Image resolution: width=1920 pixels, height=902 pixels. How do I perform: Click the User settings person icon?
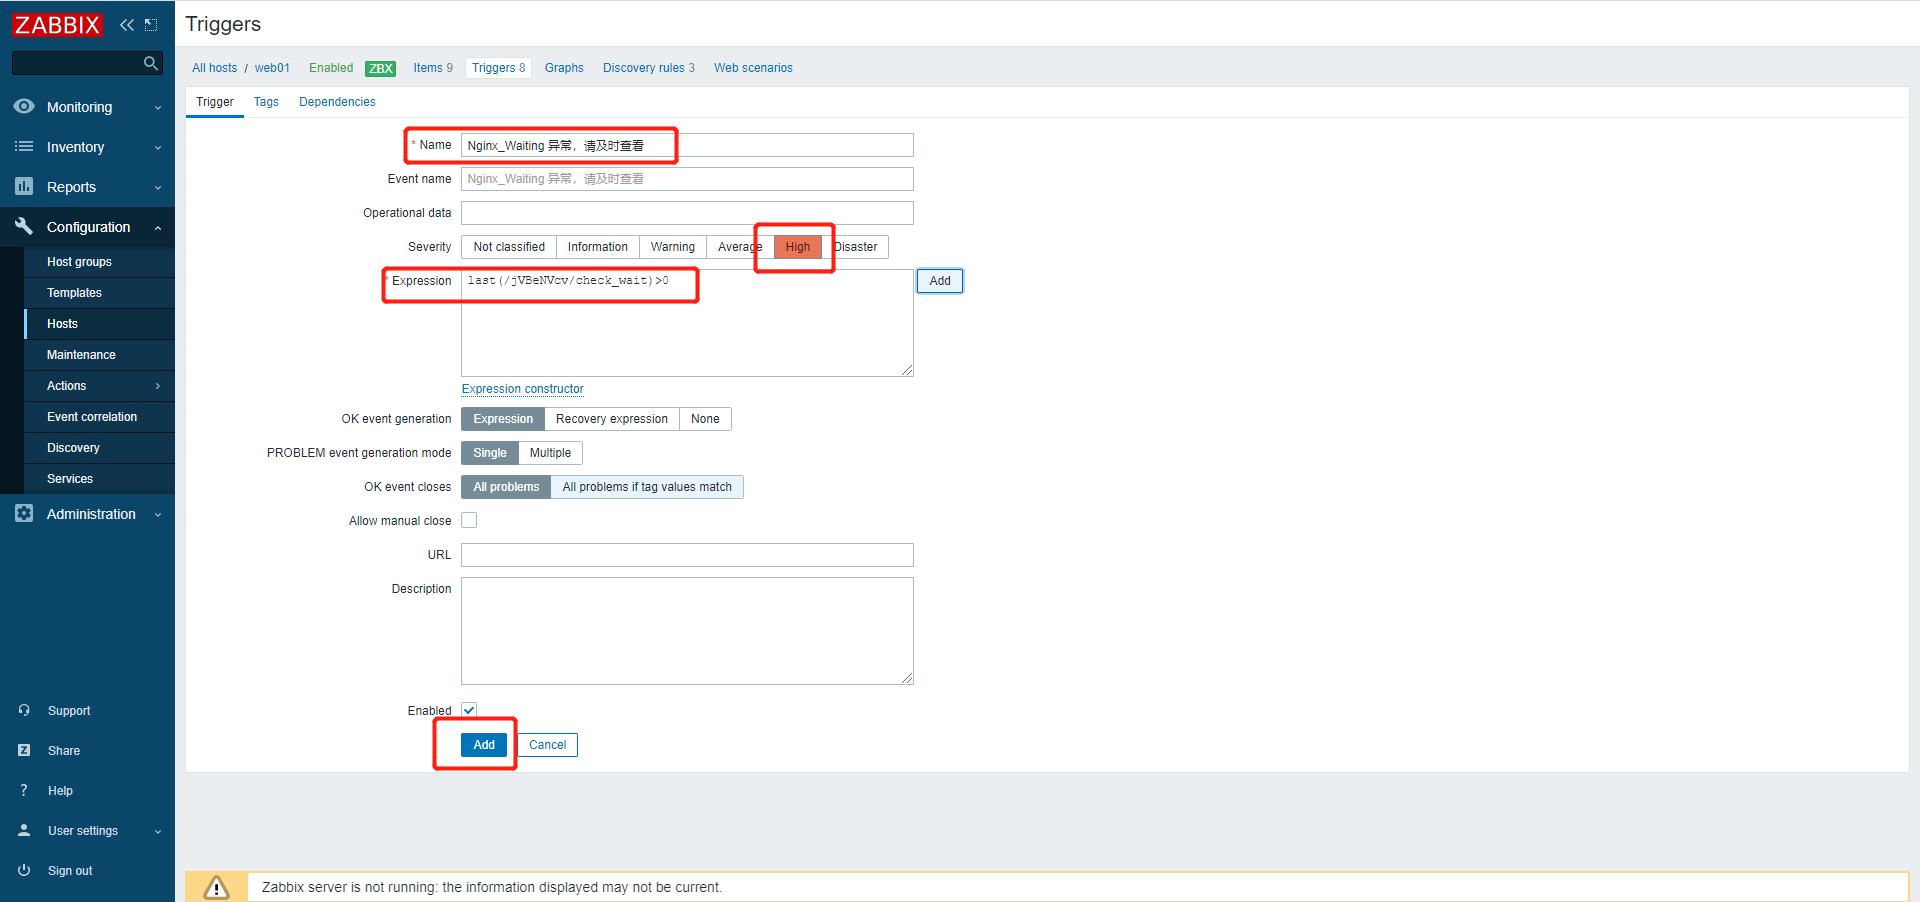24,830
